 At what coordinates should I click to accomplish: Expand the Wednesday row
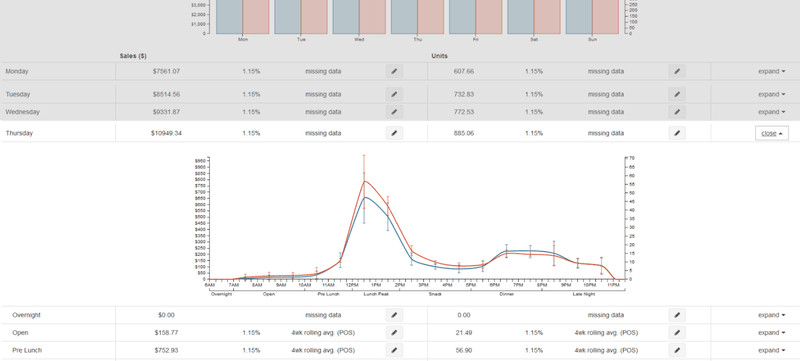(x=771, y=112)
